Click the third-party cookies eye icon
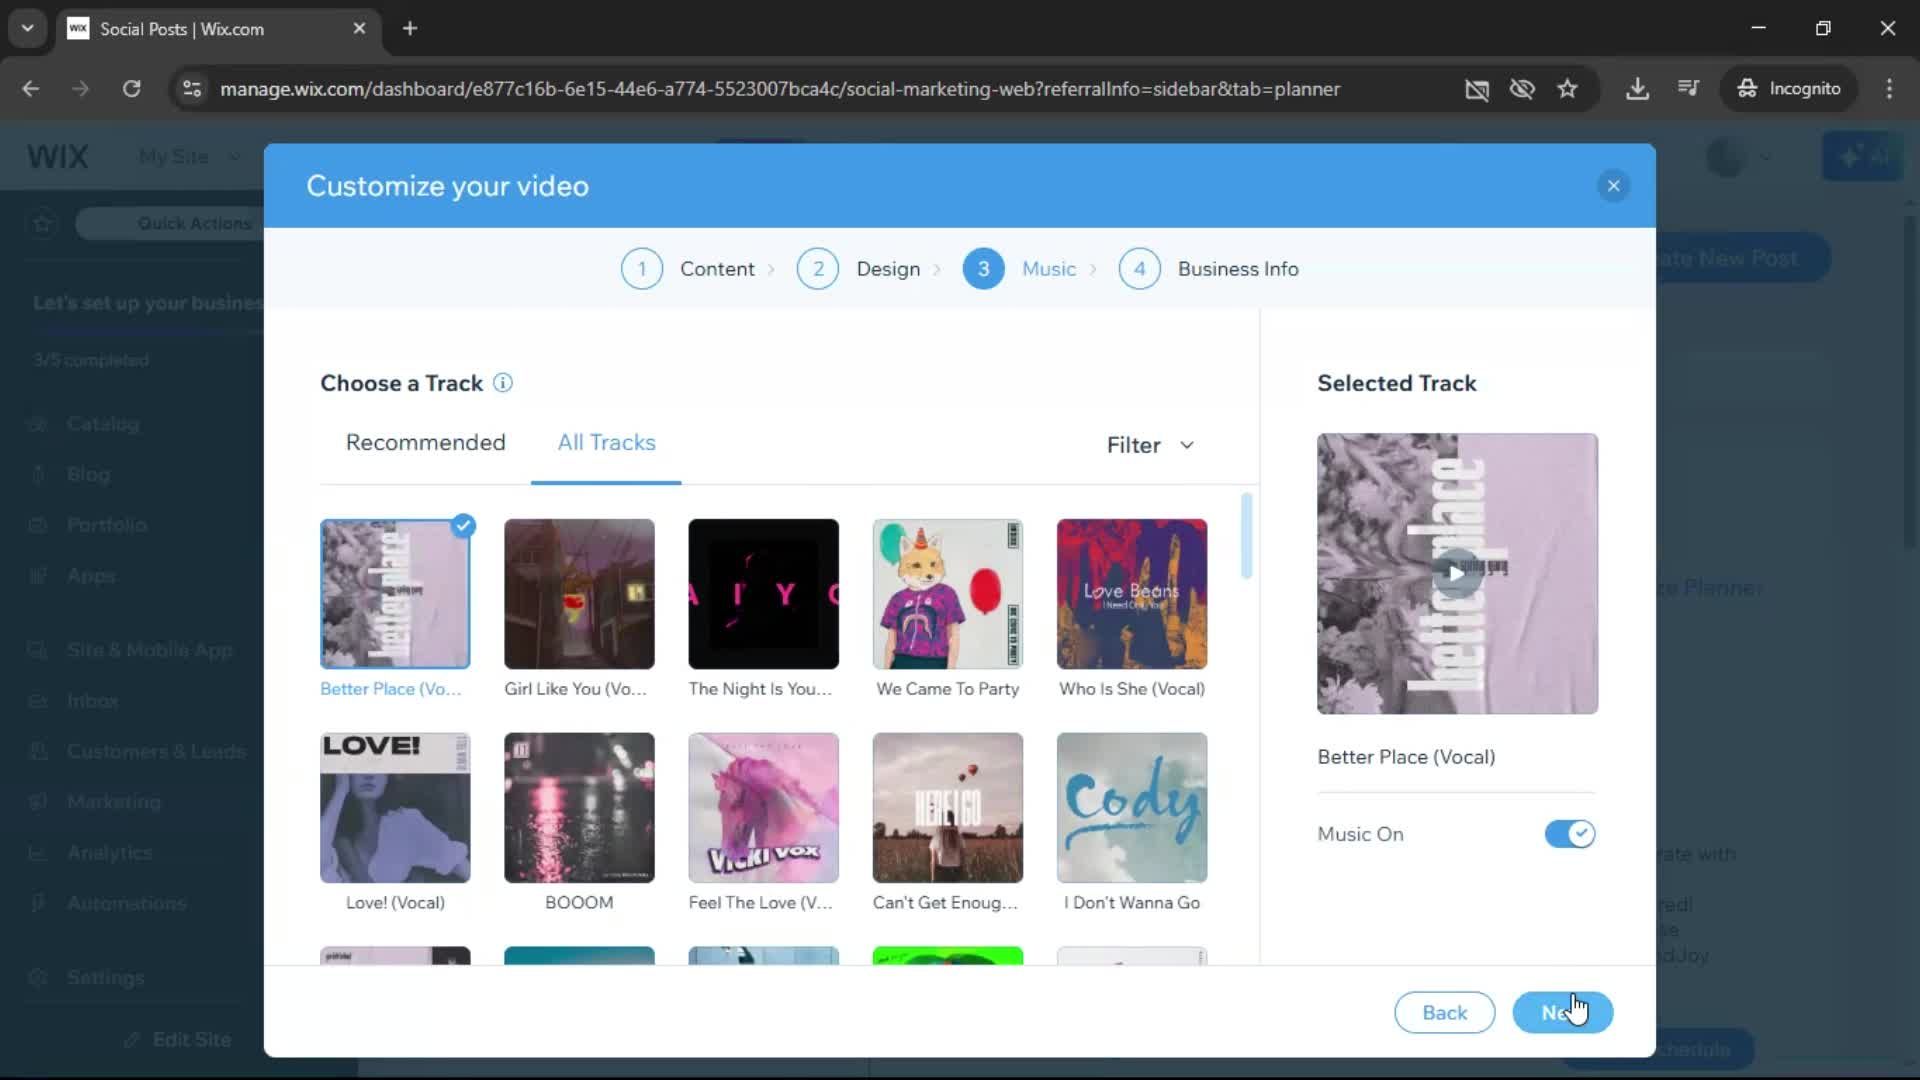Image resolution: width=1920 pixels, height=1080 pixels. pos(1522,89)
